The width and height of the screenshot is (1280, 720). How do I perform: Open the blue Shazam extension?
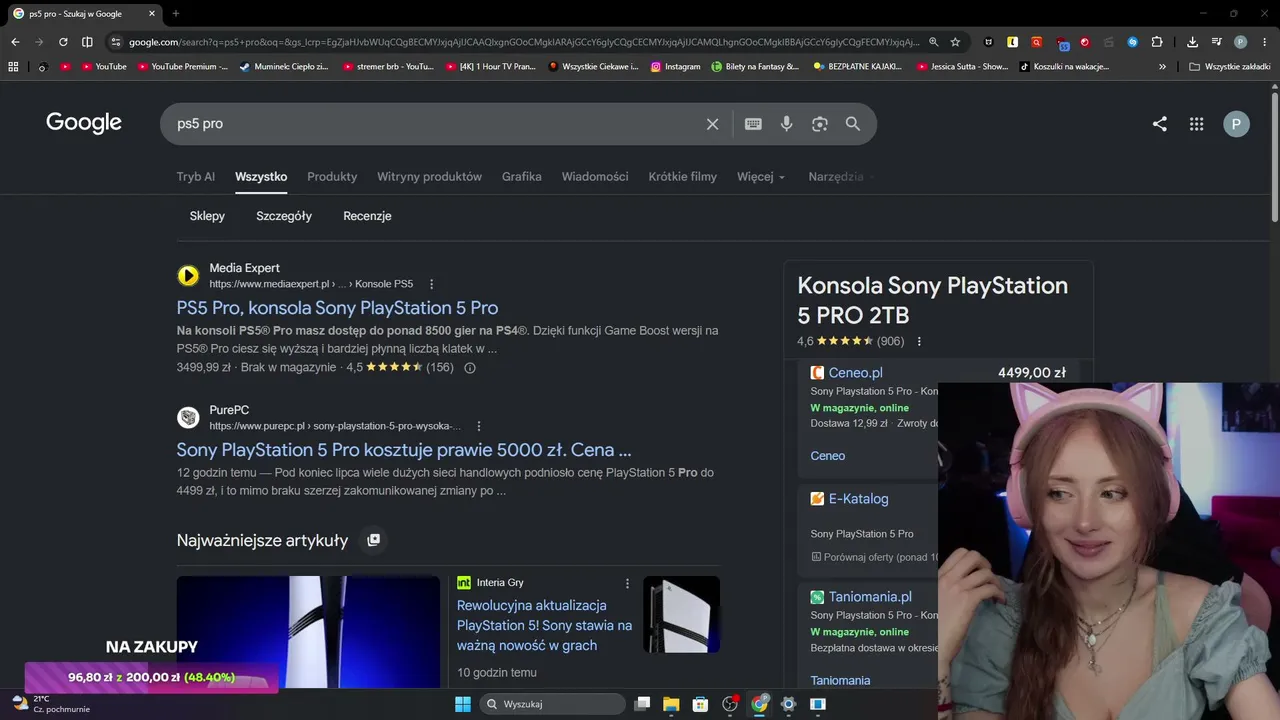1132,42
